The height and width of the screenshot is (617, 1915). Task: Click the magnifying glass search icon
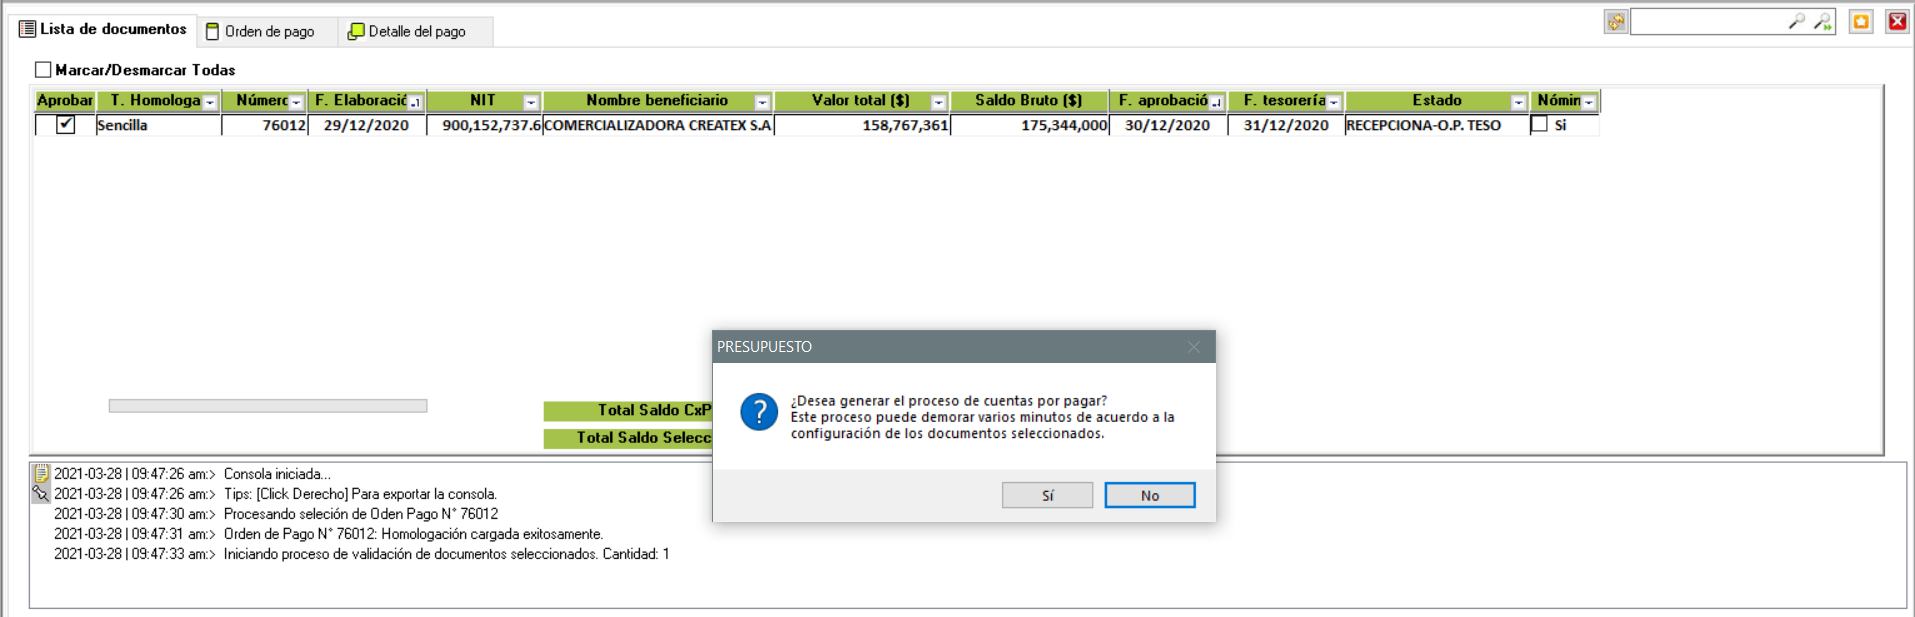pyautogui.click(x=1796, y=21)
